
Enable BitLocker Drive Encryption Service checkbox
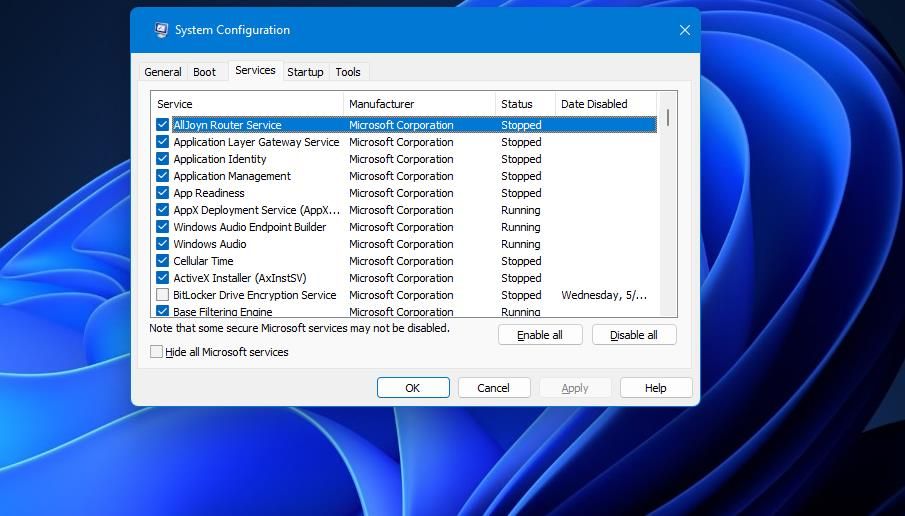click(162, 295)
